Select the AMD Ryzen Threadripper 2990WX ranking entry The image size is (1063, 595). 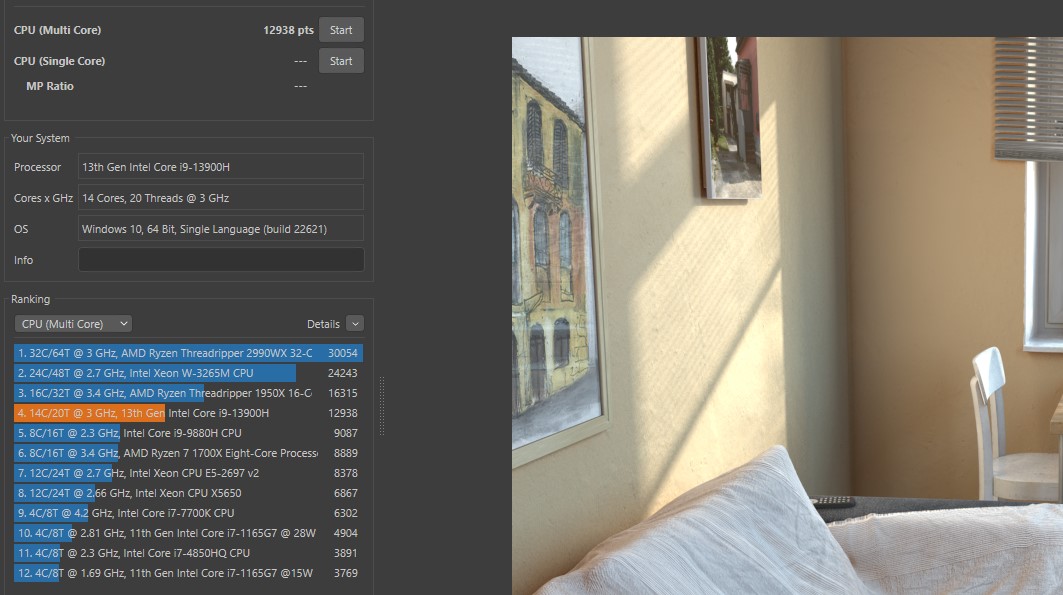[x=188, y=353]
